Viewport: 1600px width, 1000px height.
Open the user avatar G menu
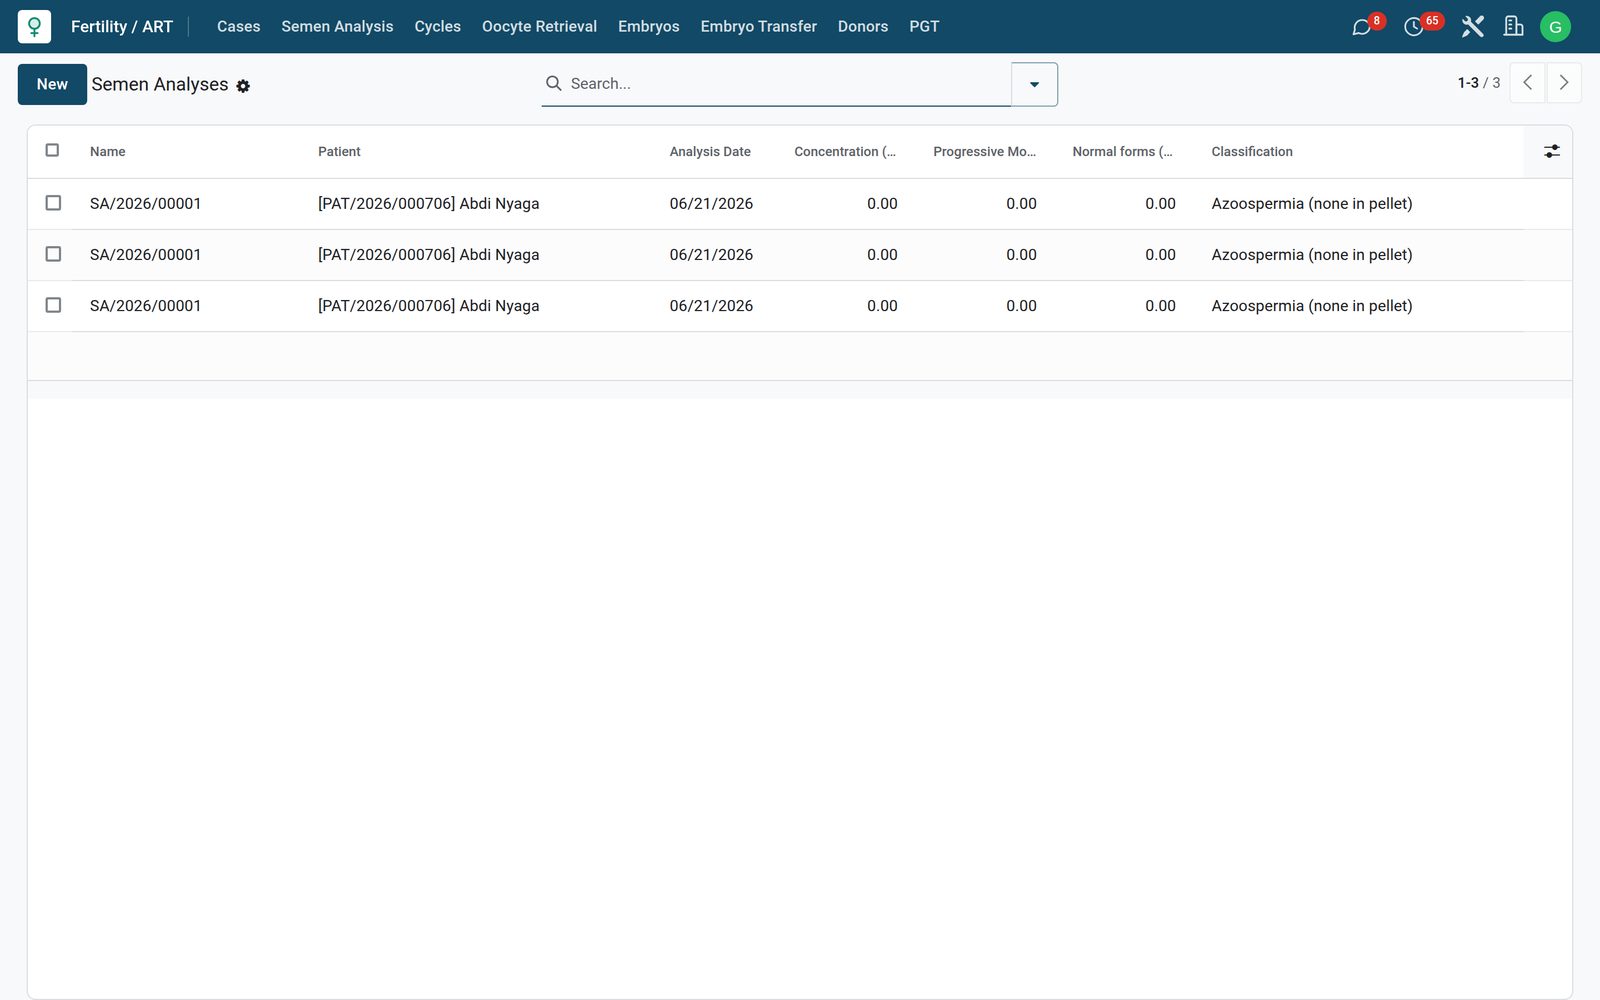click(1555, 27)
